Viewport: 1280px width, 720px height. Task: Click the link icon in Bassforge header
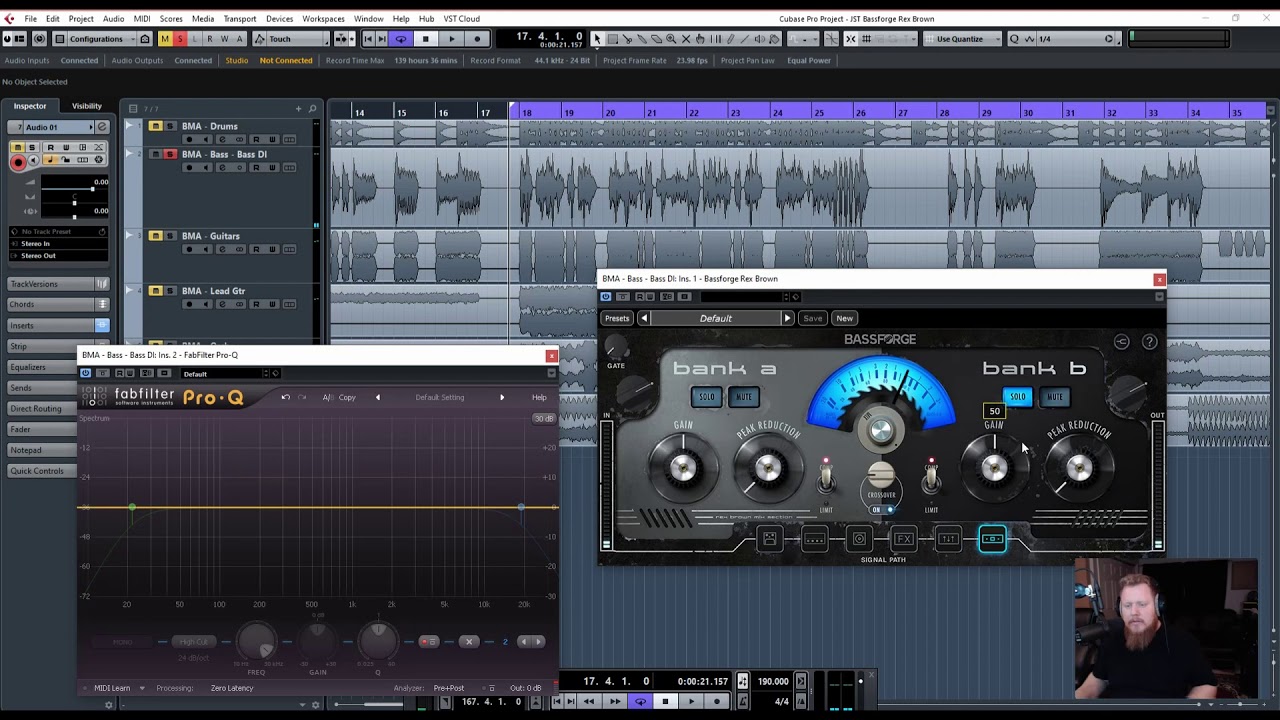coord(1121,342)
